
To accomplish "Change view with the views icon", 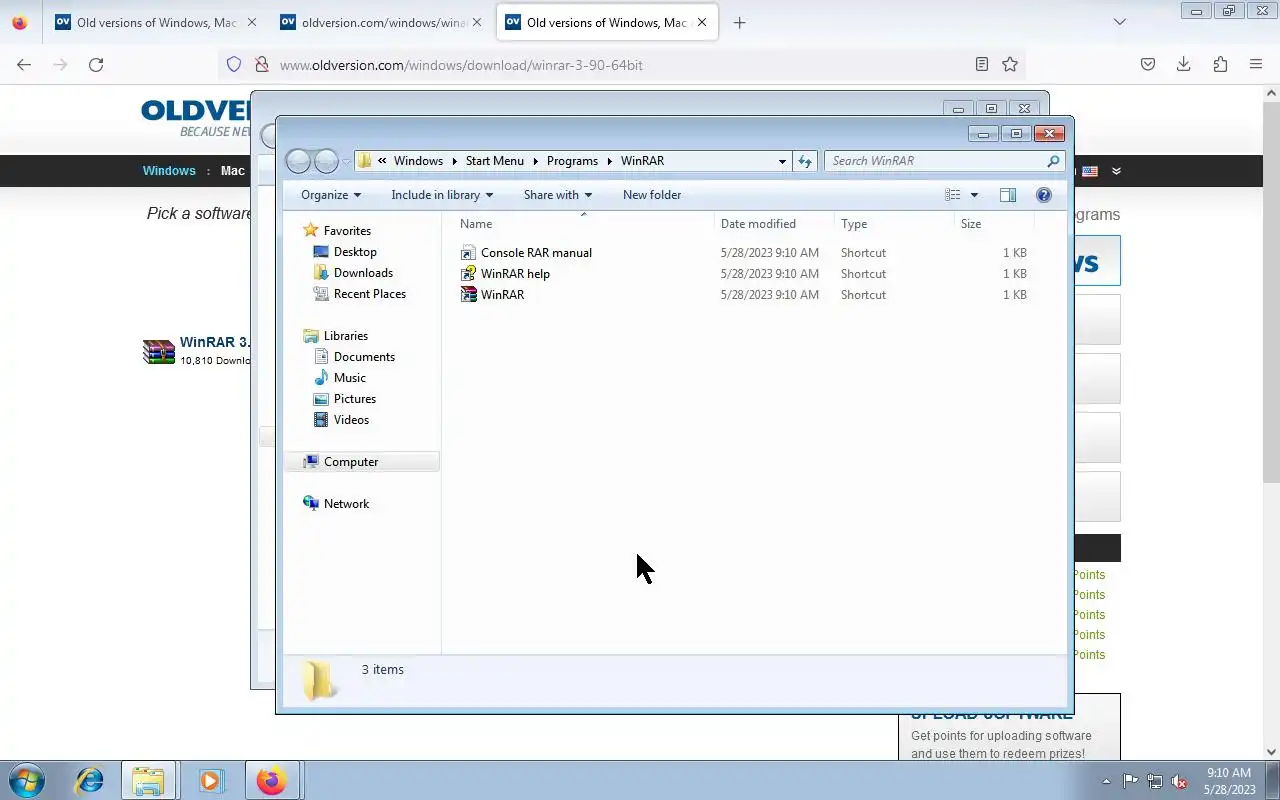I will (x=953, y=195).
